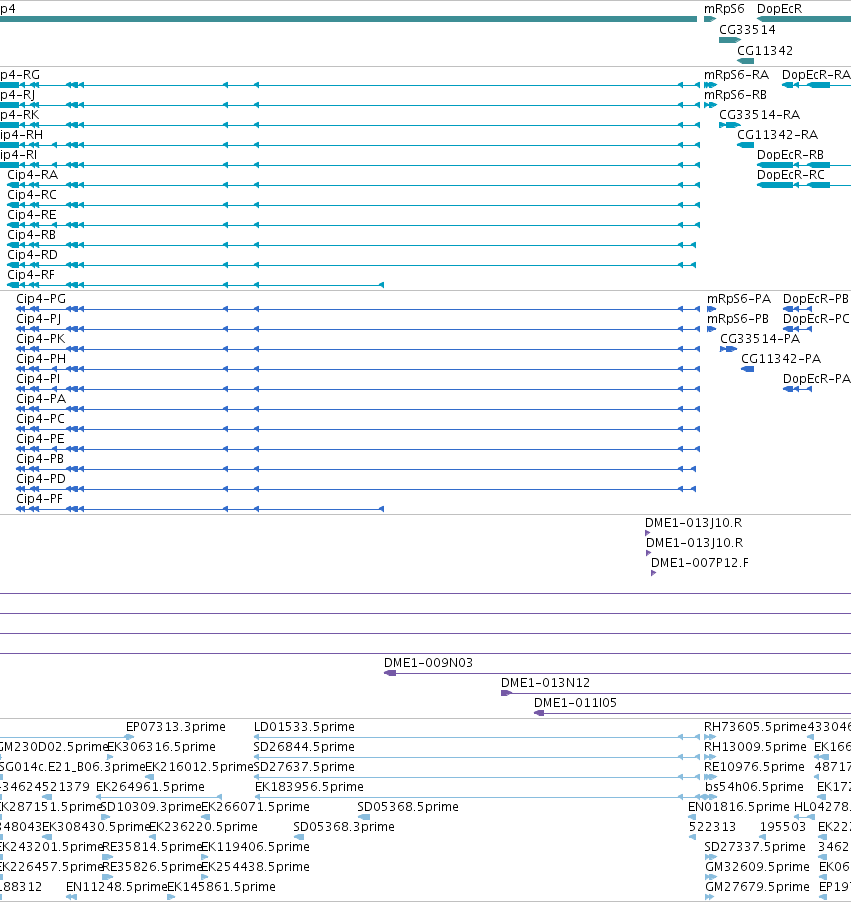The height and width of the screenshot is (902, 851).
Task: Open EST label RH13009.5prime
Action: tap(755, 747)
